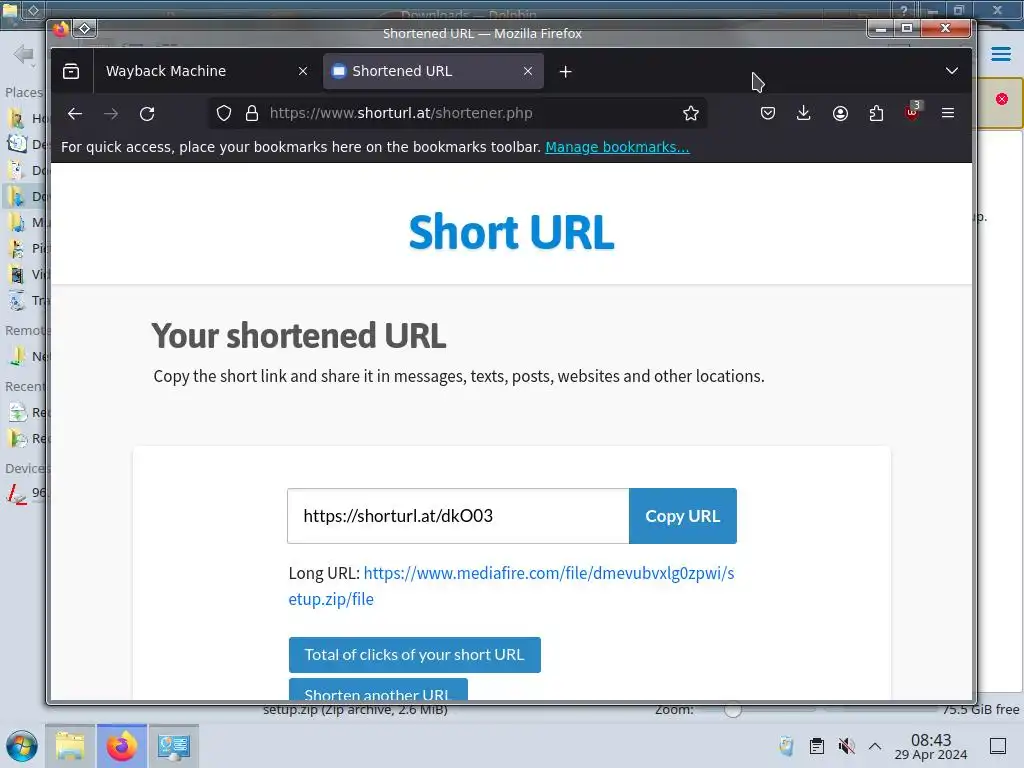Image resolution: width=1024 pixels, height=768 pixels.
Task: Open the extensions puzzle icon
Action: pos(876,114)
